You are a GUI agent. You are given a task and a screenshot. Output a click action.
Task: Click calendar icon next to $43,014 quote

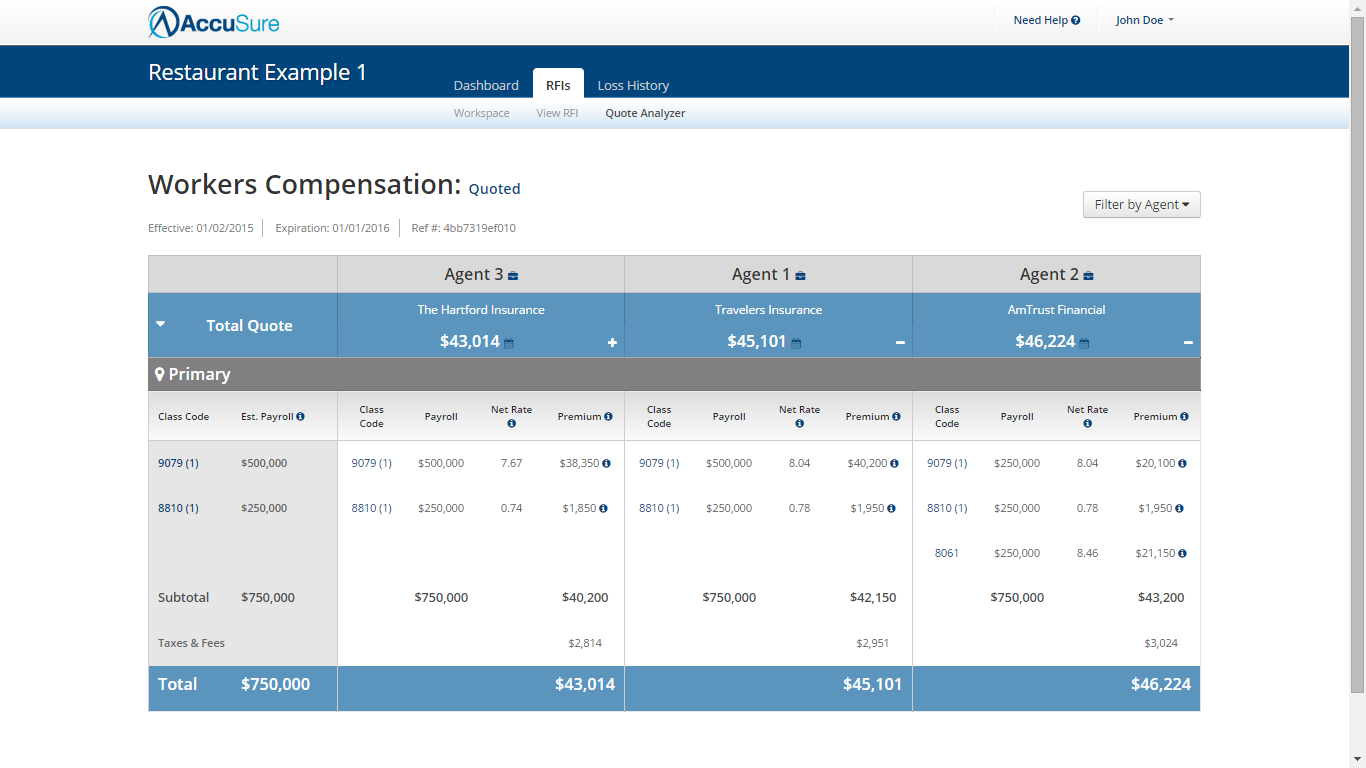(x=508, y=343)
